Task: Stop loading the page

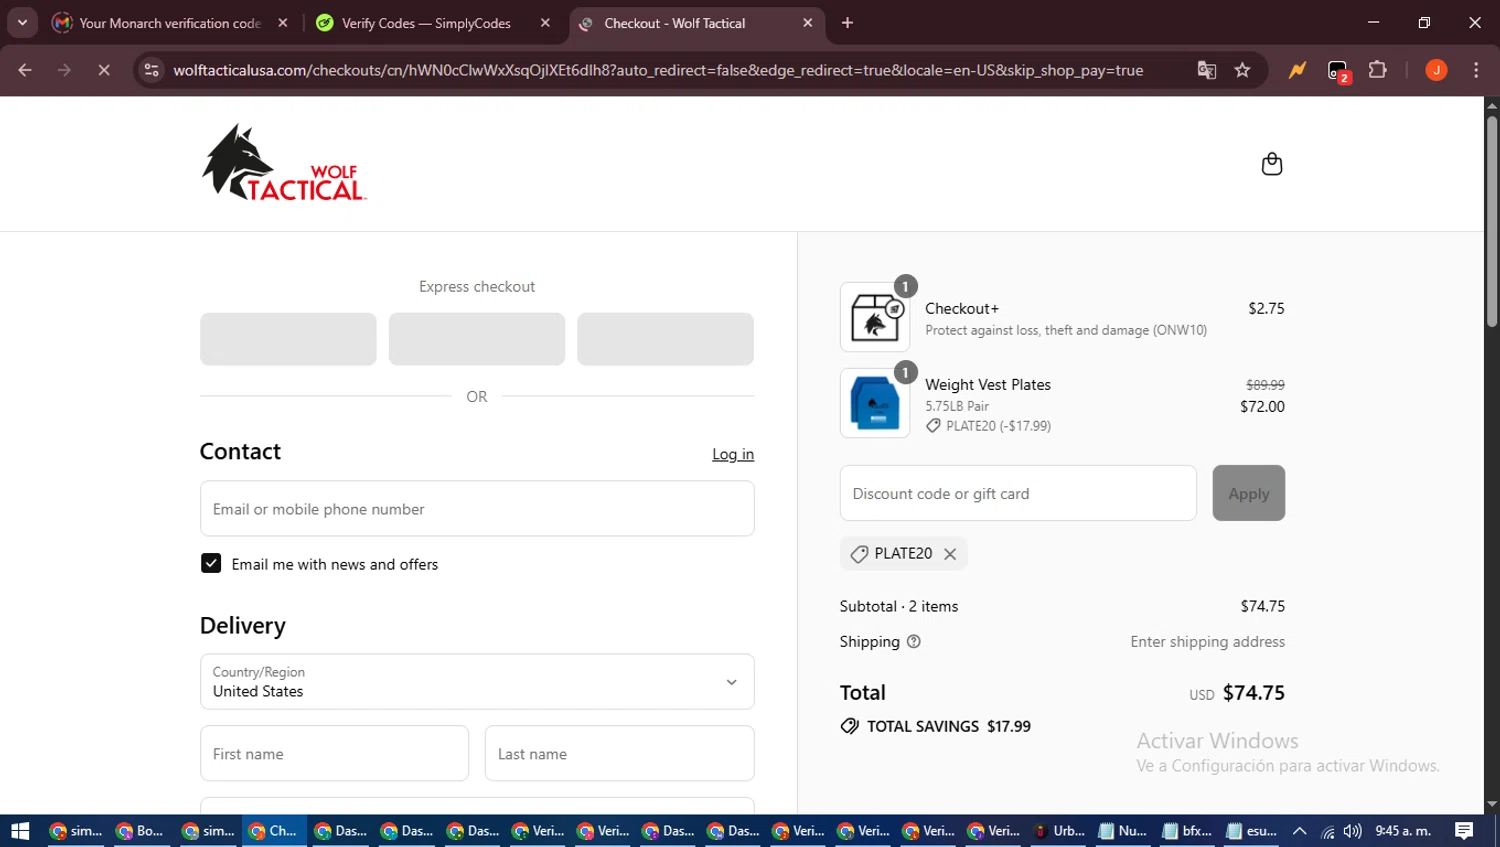Action: (103, 70)
